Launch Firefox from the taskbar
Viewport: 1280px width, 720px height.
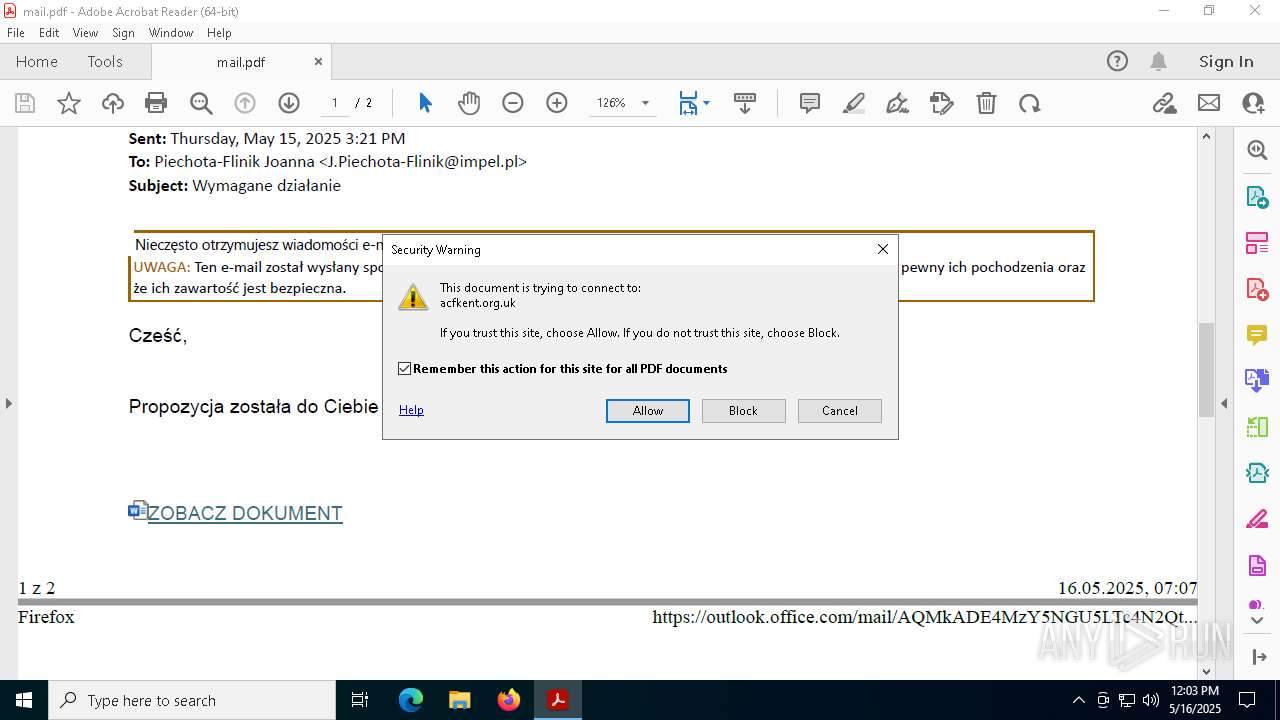(x=509, y=700)
